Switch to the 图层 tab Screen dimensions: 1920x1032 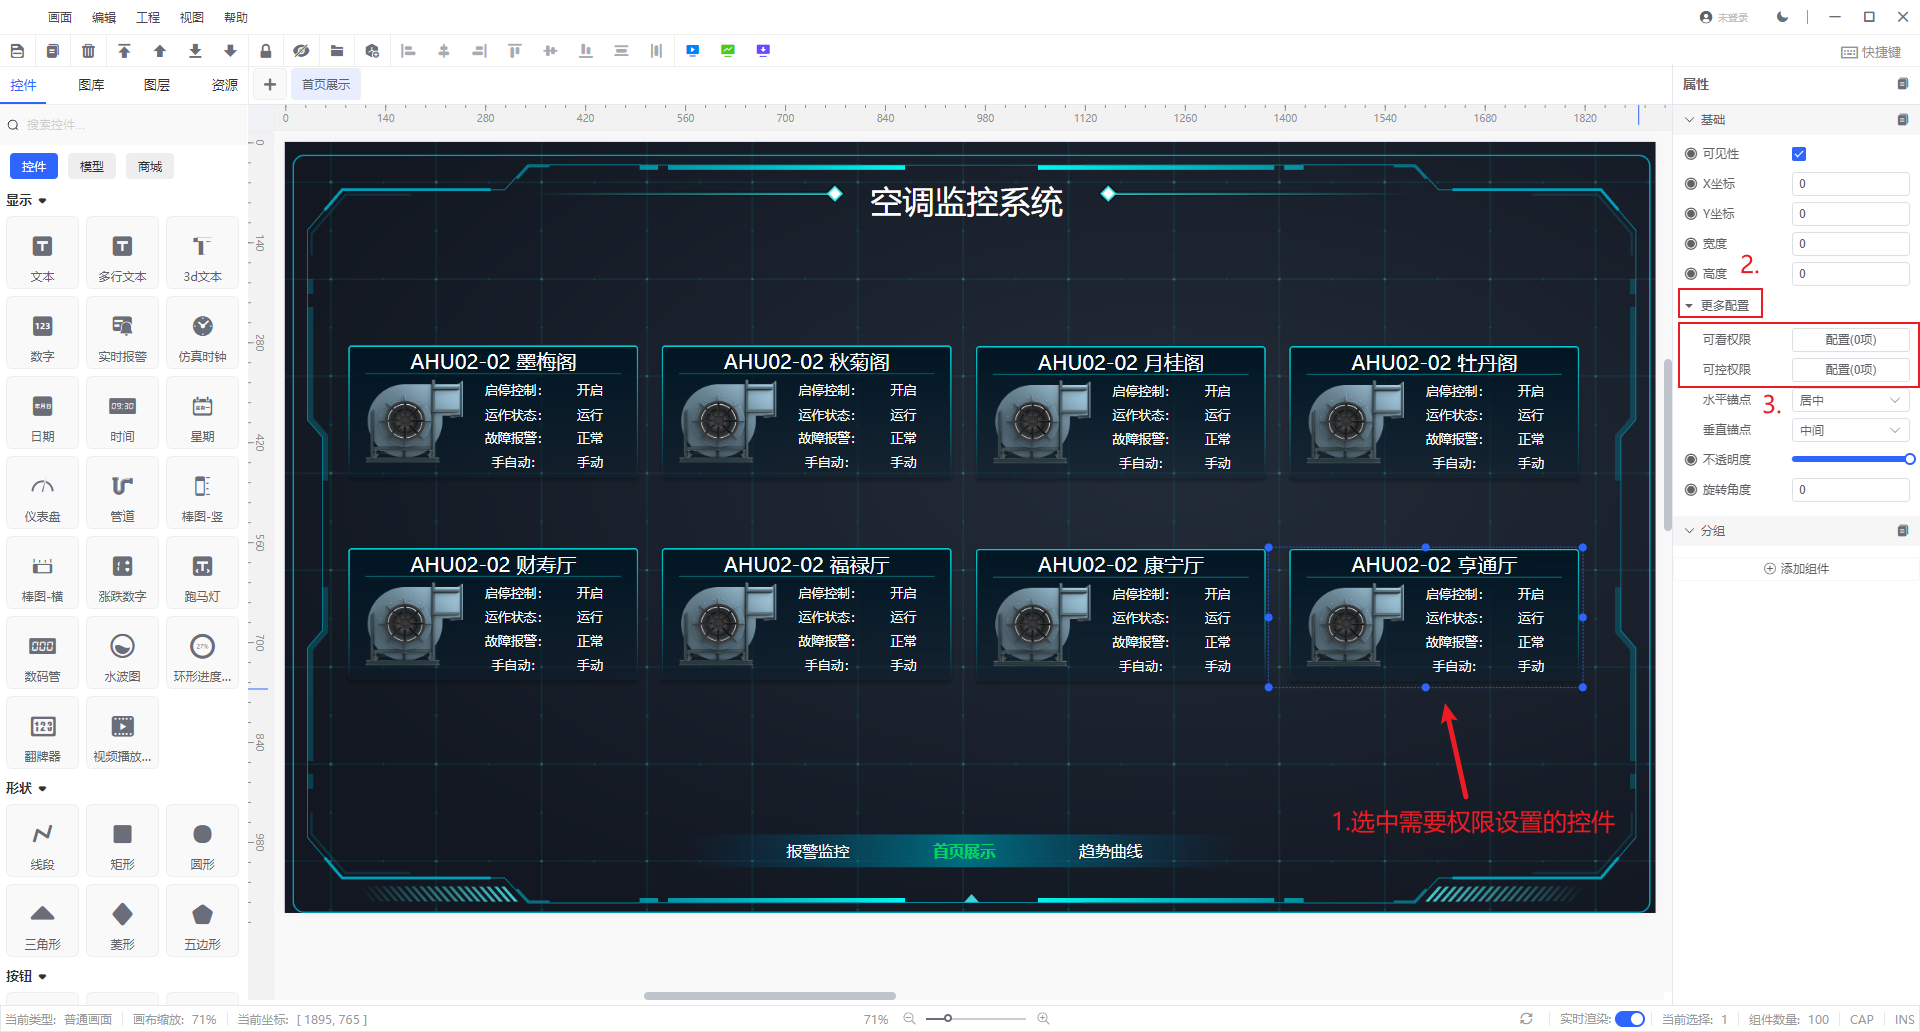pos(157,85)
